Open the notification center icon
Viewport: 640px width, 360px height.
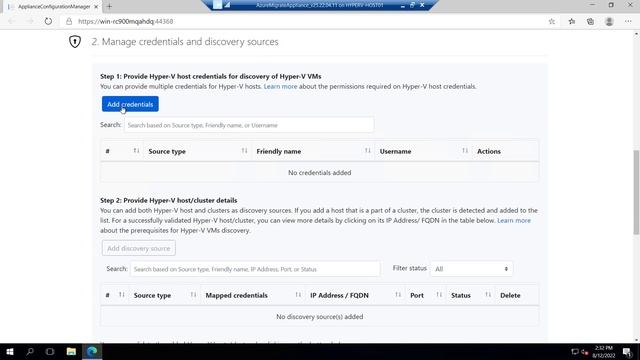click(x=627, y=351)
